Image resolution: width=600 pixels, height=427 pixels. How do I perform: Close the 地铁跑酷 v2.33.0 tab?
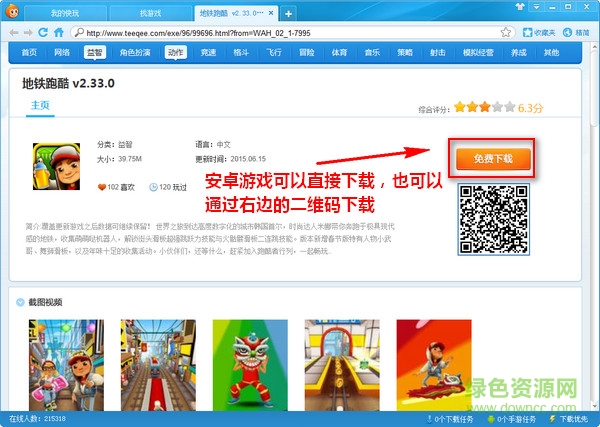tap(271, 13)
